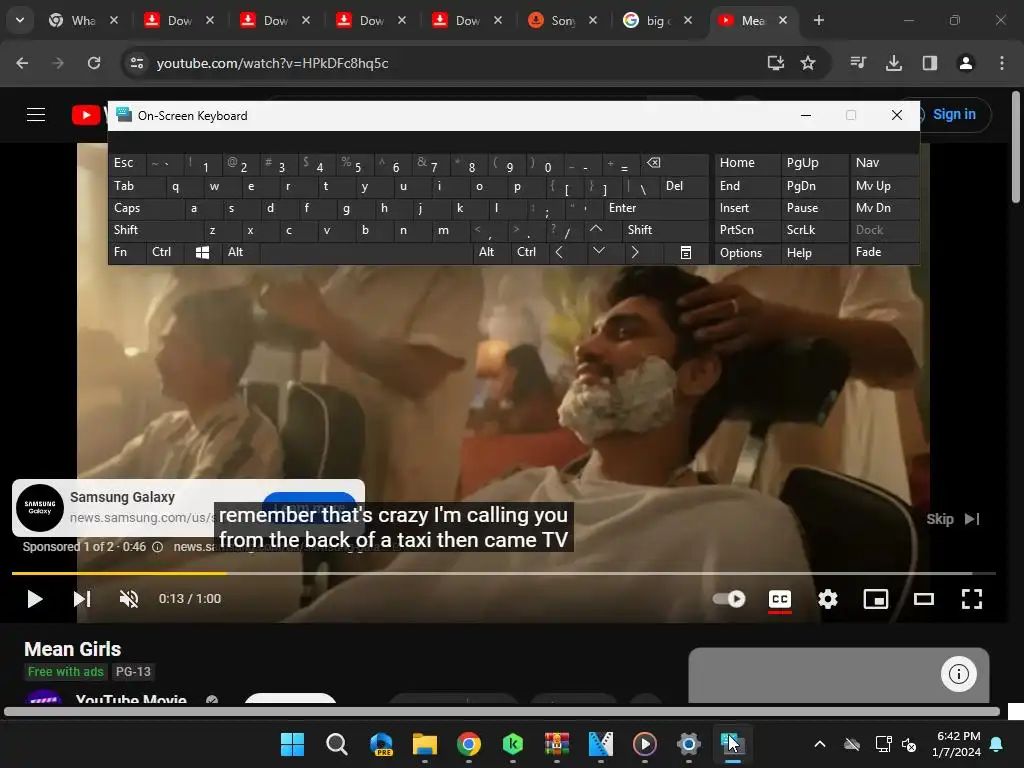Click the Tab key on keyboard
Screen dimensions: 1024x768
point(136,186)
